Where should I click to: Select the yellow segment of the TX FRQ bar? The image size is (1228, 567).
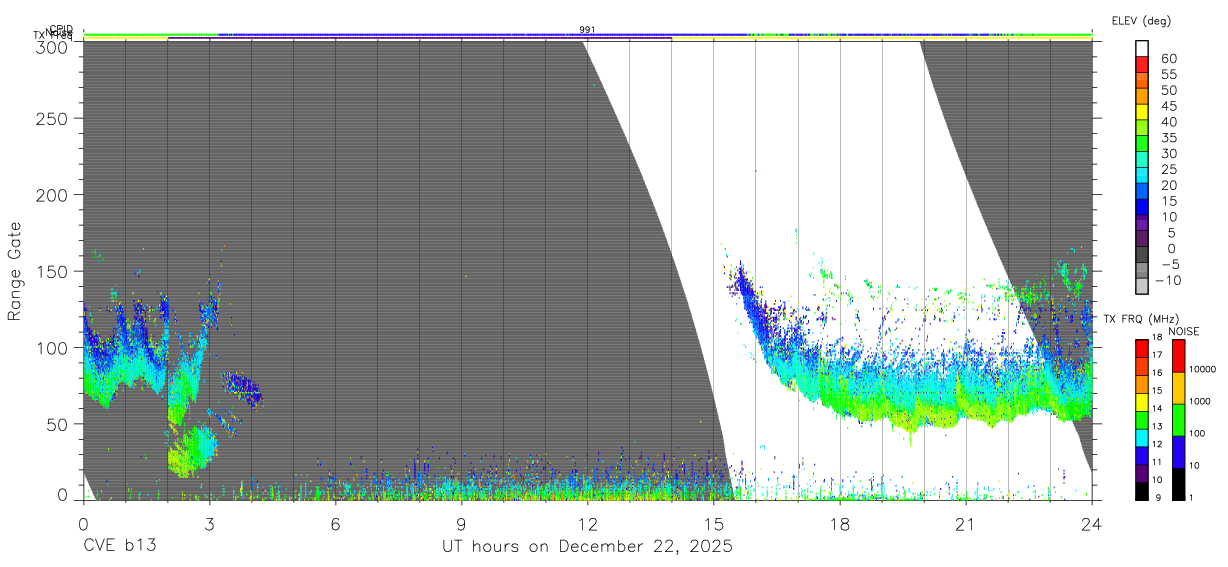1142,403
